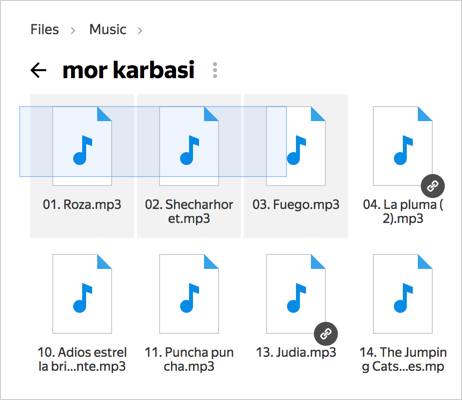Click the 01. Roza.mp3 filename text
462x400 pixels.
(x=82, y=204)
